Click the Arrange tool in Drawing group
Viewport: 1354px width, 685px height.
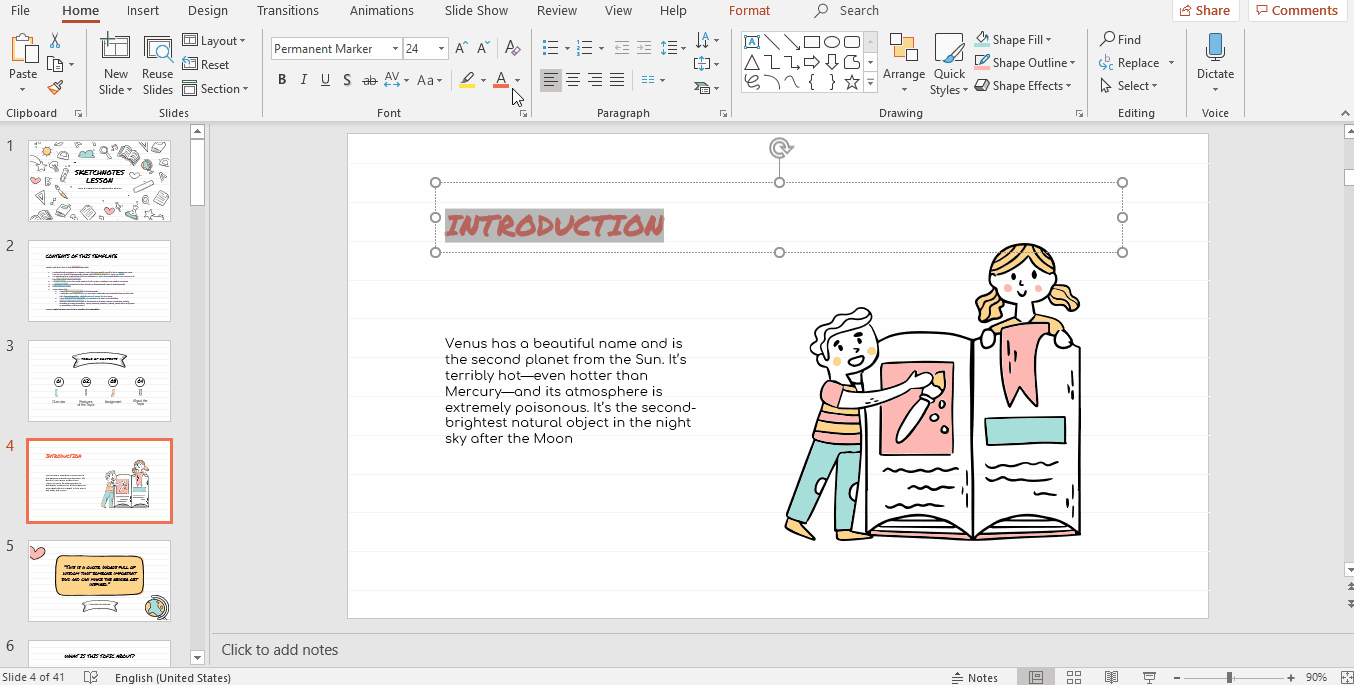903,63
